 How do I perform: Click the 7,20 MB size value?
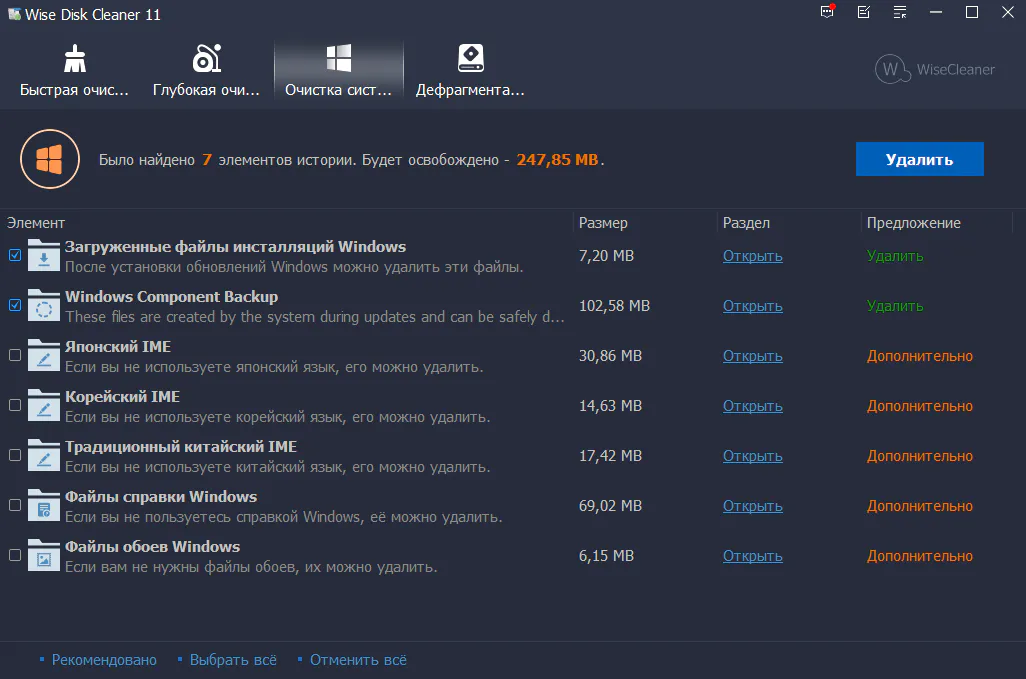[x=607, y=256]
